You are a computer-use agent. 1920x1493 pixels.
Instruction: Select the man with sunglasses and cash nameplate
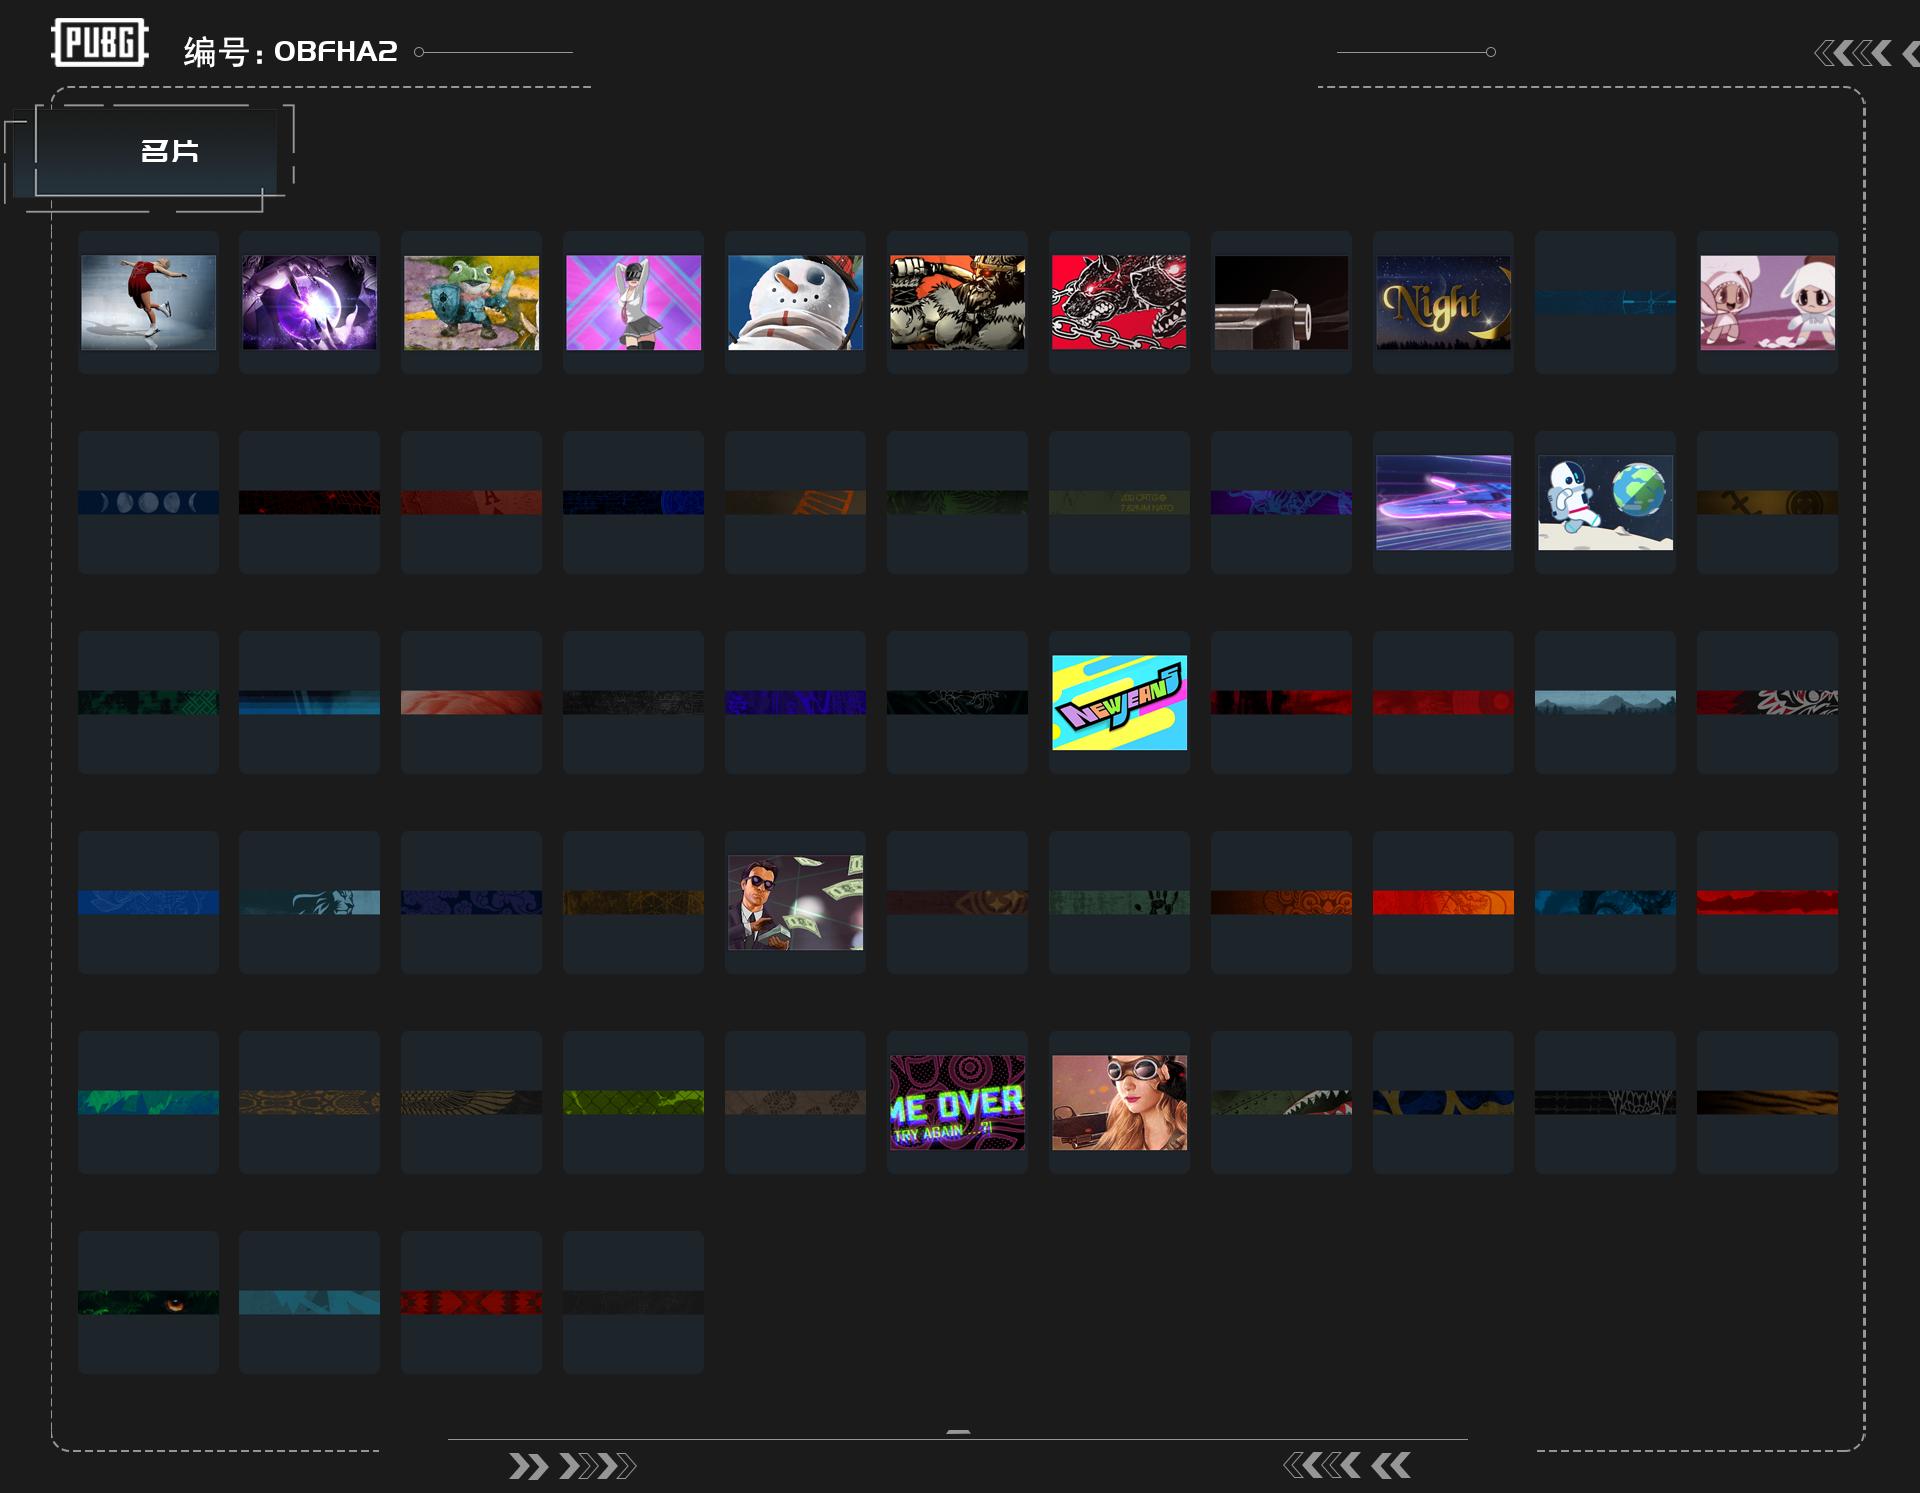click(x=795, y=902)
